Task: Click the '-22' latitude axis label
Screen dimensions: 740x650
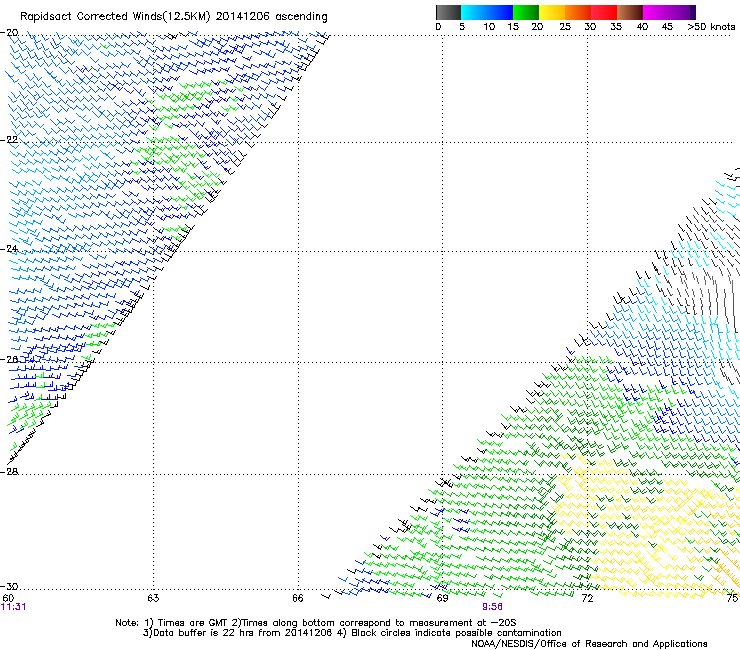Action: 9,139
